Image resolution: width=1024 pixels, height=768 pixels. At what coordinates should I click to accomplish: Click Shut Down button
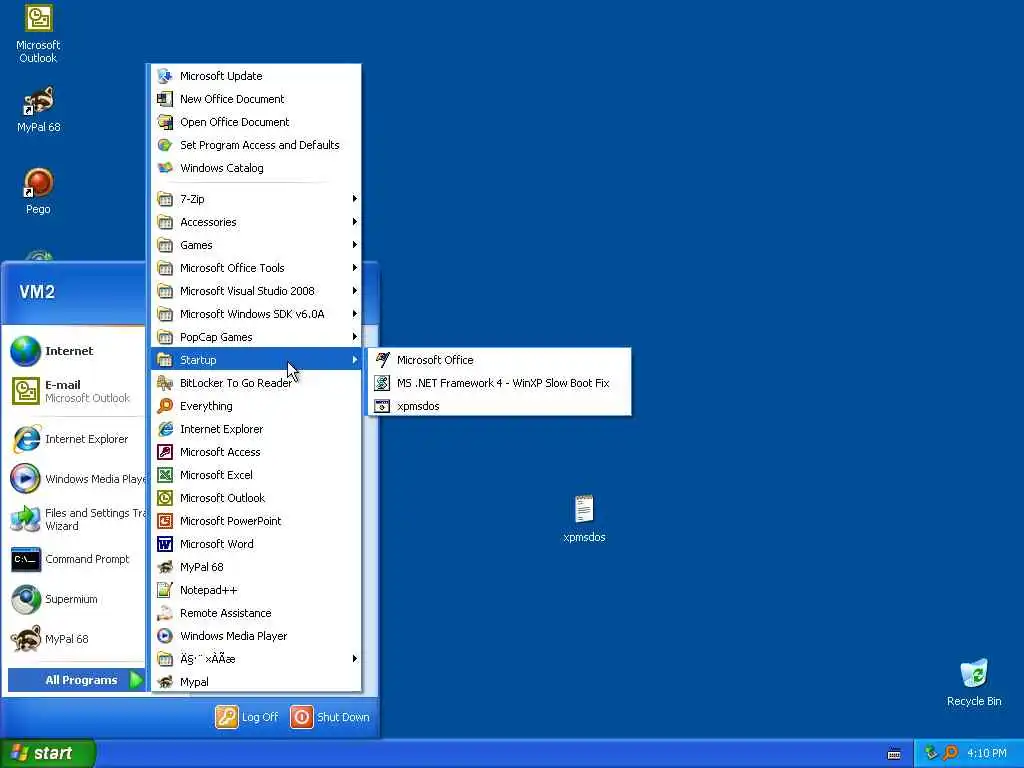(x=330, y=717)
